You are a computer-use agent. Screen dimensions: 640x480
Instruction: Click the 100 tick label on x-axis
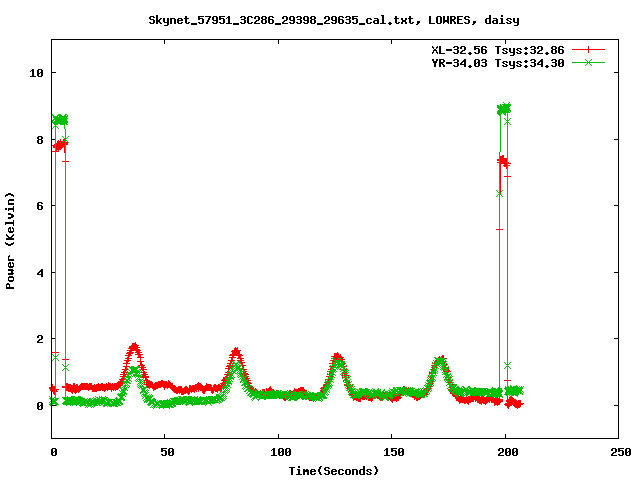(x=279, y=452)
